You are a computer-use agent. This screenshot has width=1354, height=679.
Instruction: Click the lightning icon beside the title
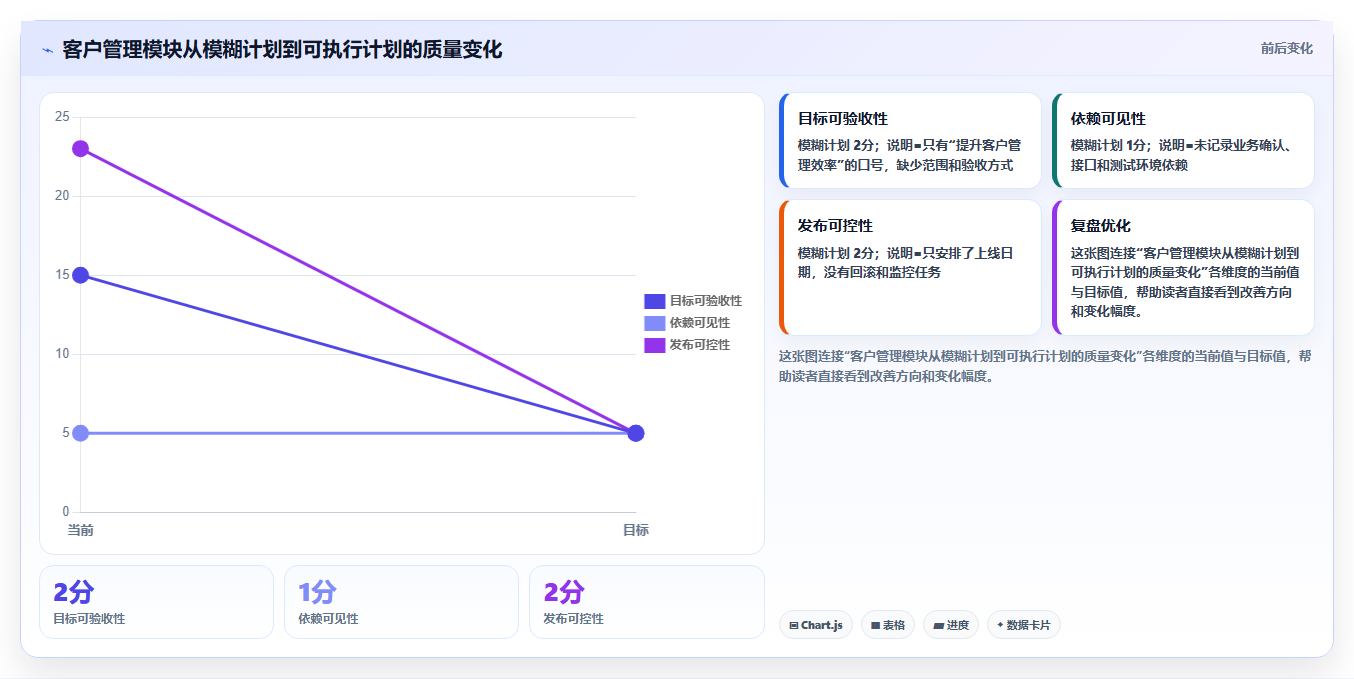[x=48, y=50]
